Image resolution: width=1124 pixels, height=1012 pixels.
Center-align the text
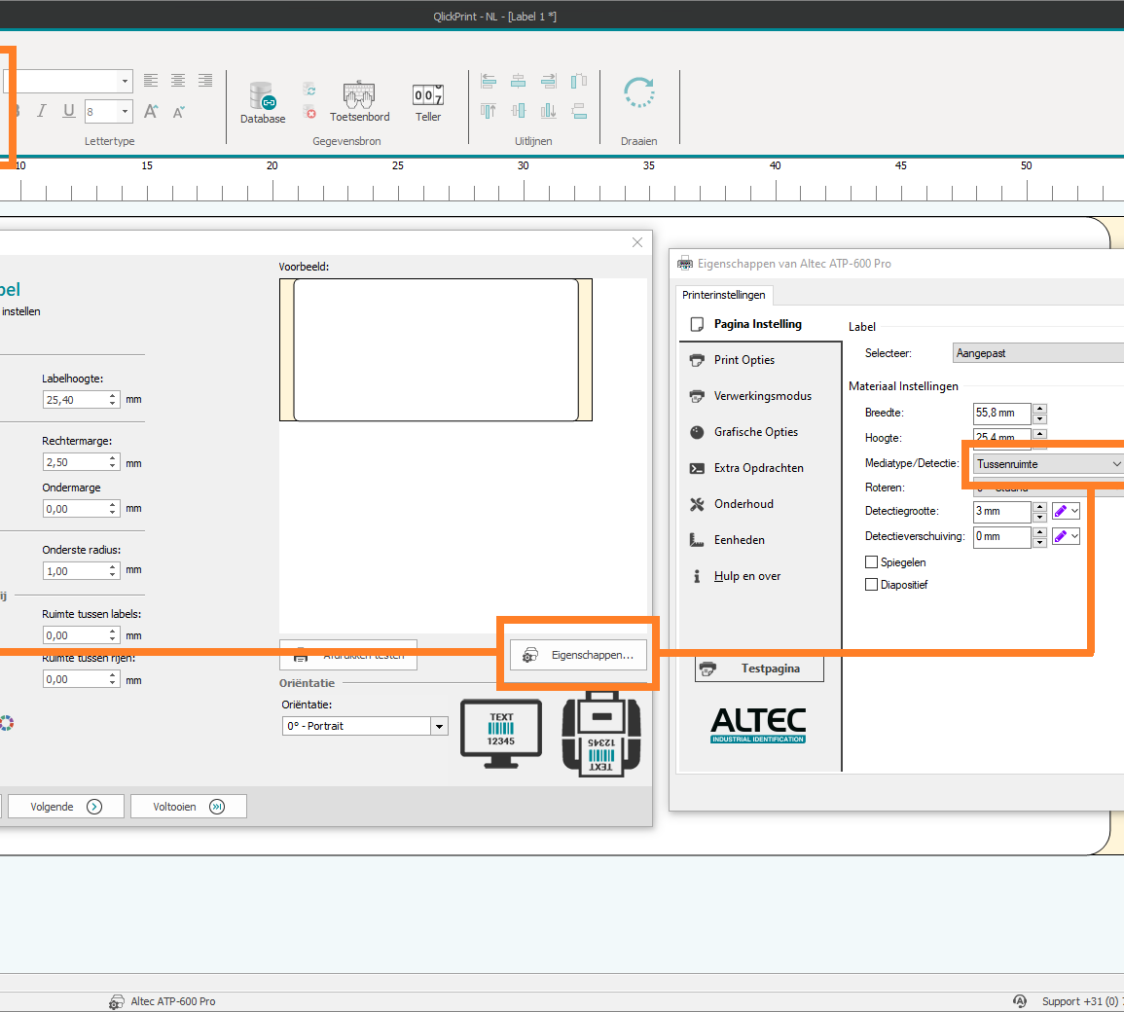click(178, 81)
